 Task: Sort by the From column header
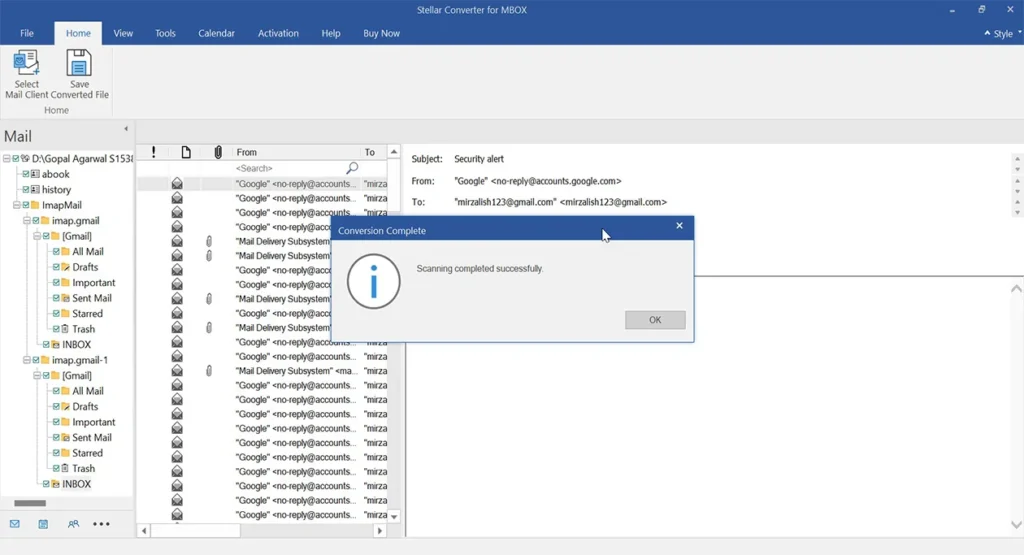296,152
